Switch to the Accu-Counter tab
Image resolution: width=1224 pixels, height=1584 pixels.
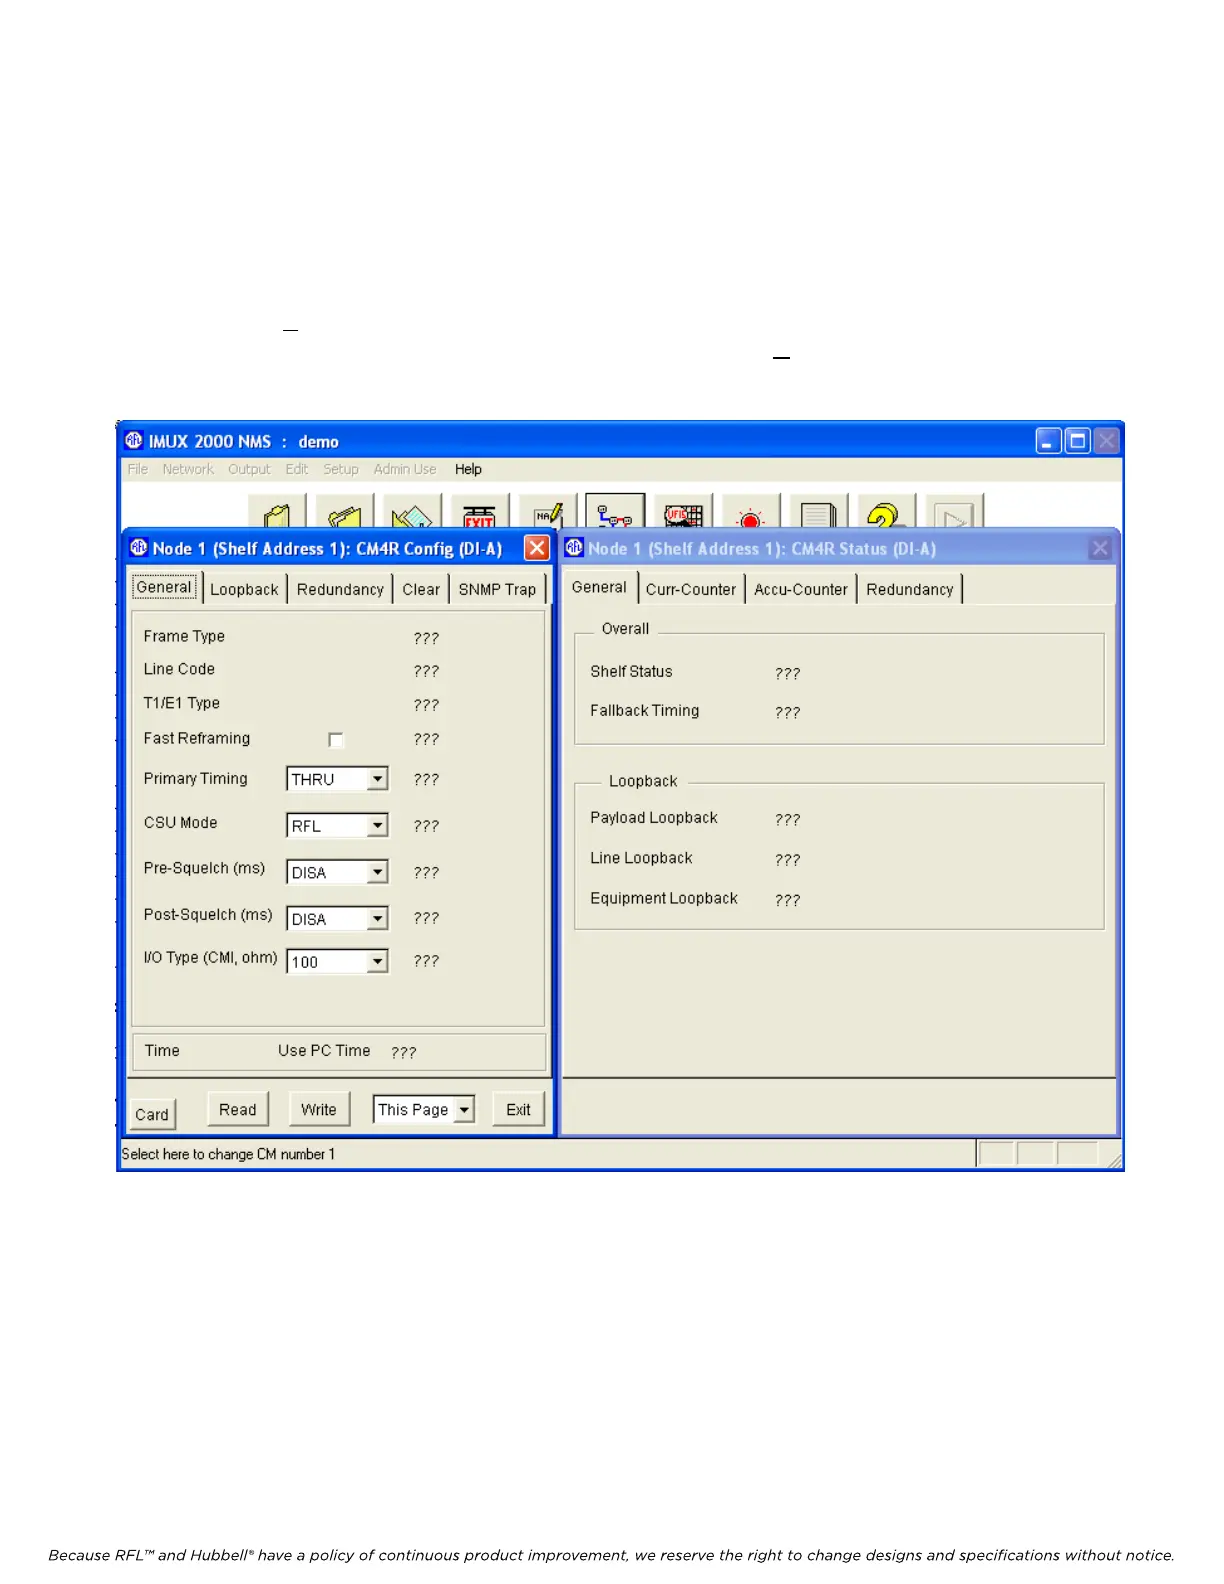(x=801, y=589)
